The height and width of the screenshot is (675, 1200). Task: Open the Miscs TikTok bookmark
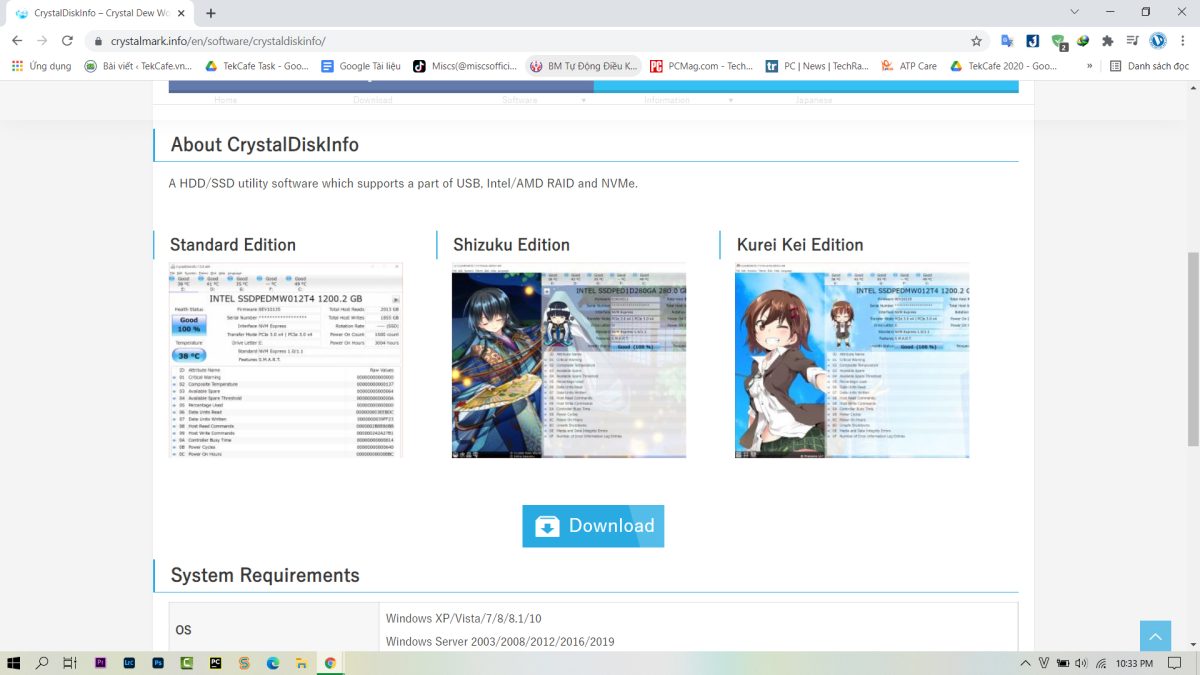465,66
